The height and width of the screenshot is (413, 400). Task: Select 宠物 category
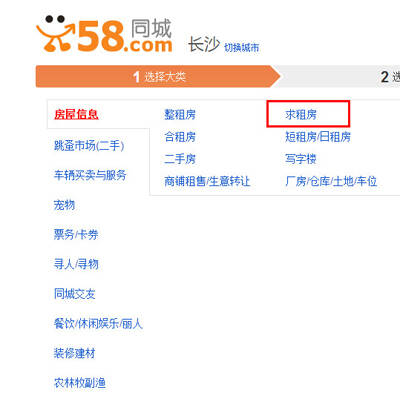click(64, 205)
